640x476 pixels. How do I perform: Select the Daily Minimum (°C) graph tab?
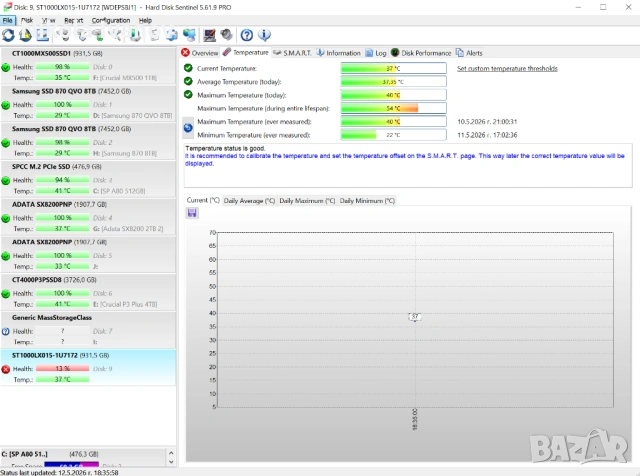(367, 200)
